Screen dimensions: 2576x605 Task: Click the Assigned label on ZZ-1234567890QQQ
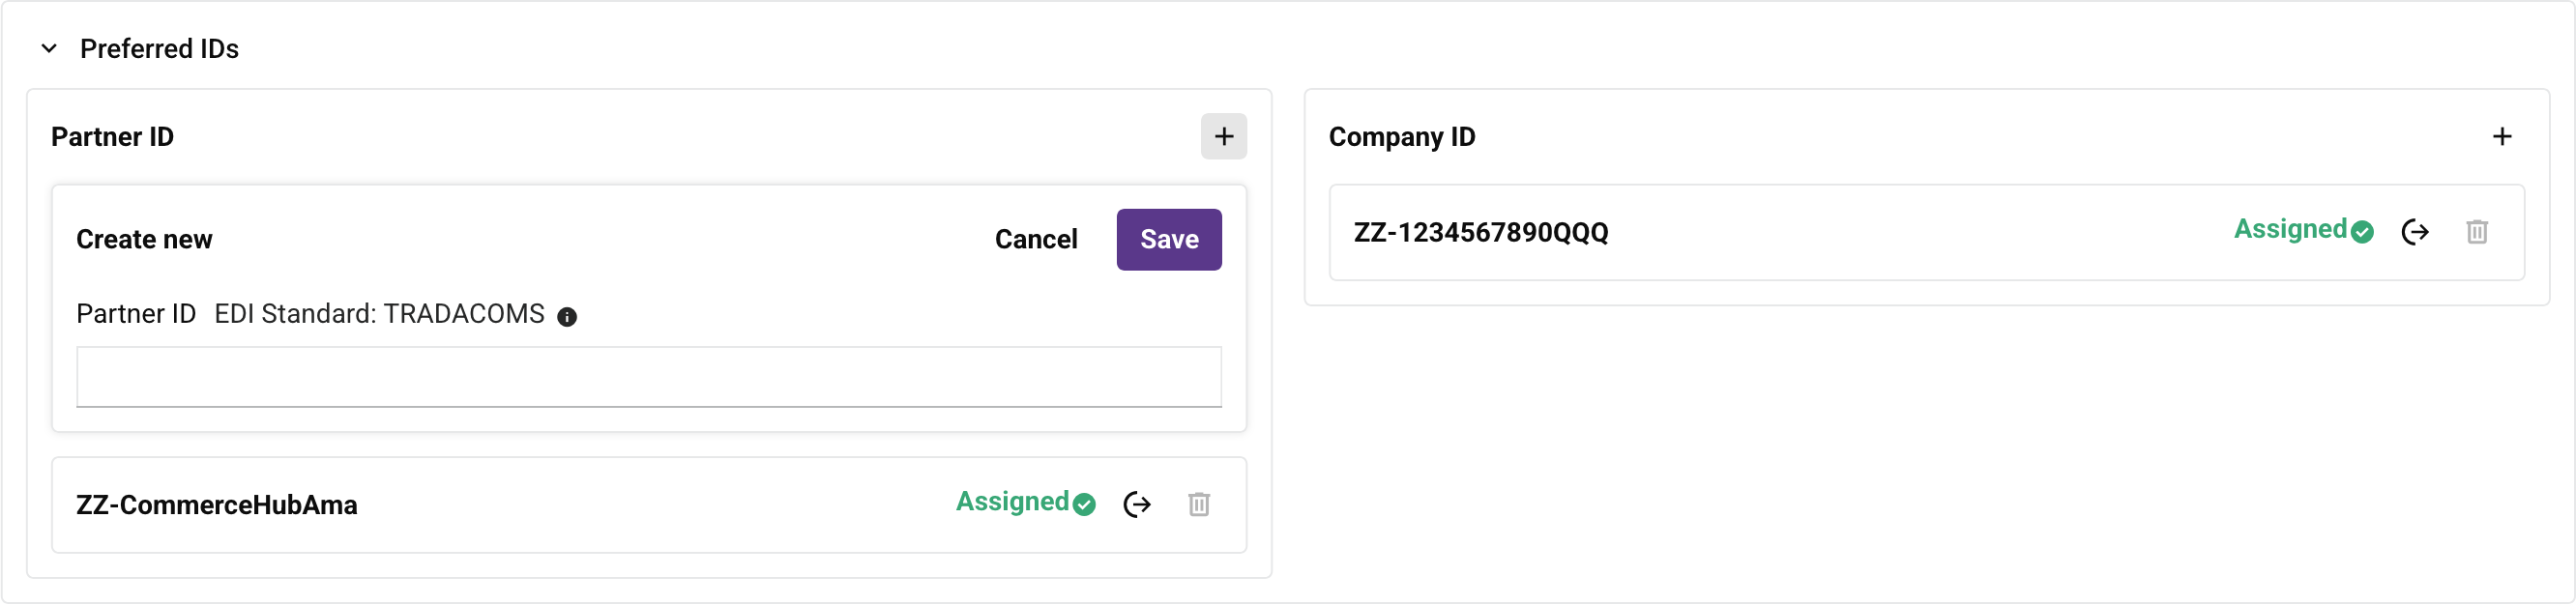tap(2293, 229)
